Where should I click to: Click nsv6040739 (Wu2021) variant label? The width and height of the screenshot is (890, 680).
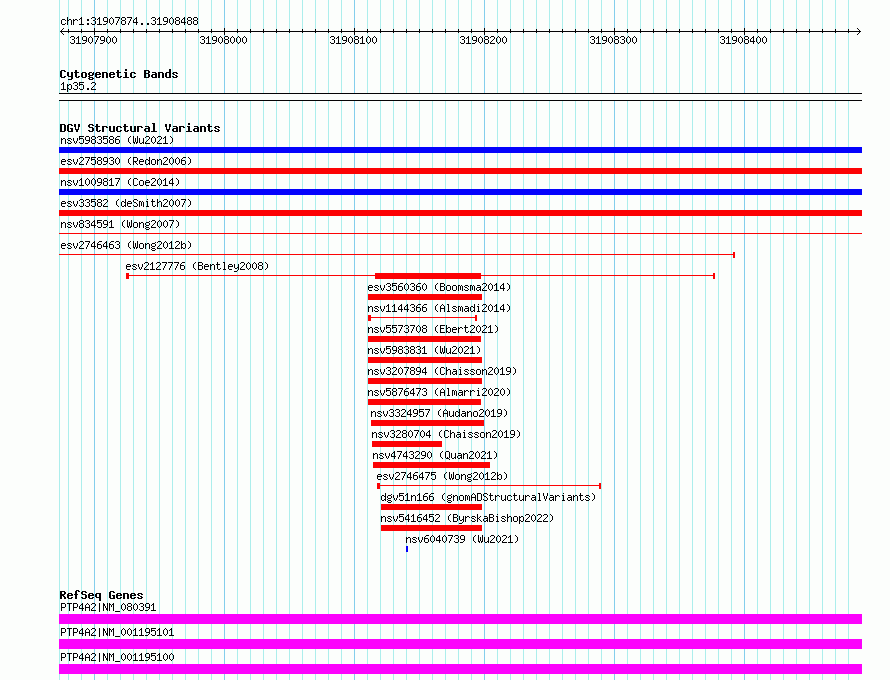click(x=462, y=539)
